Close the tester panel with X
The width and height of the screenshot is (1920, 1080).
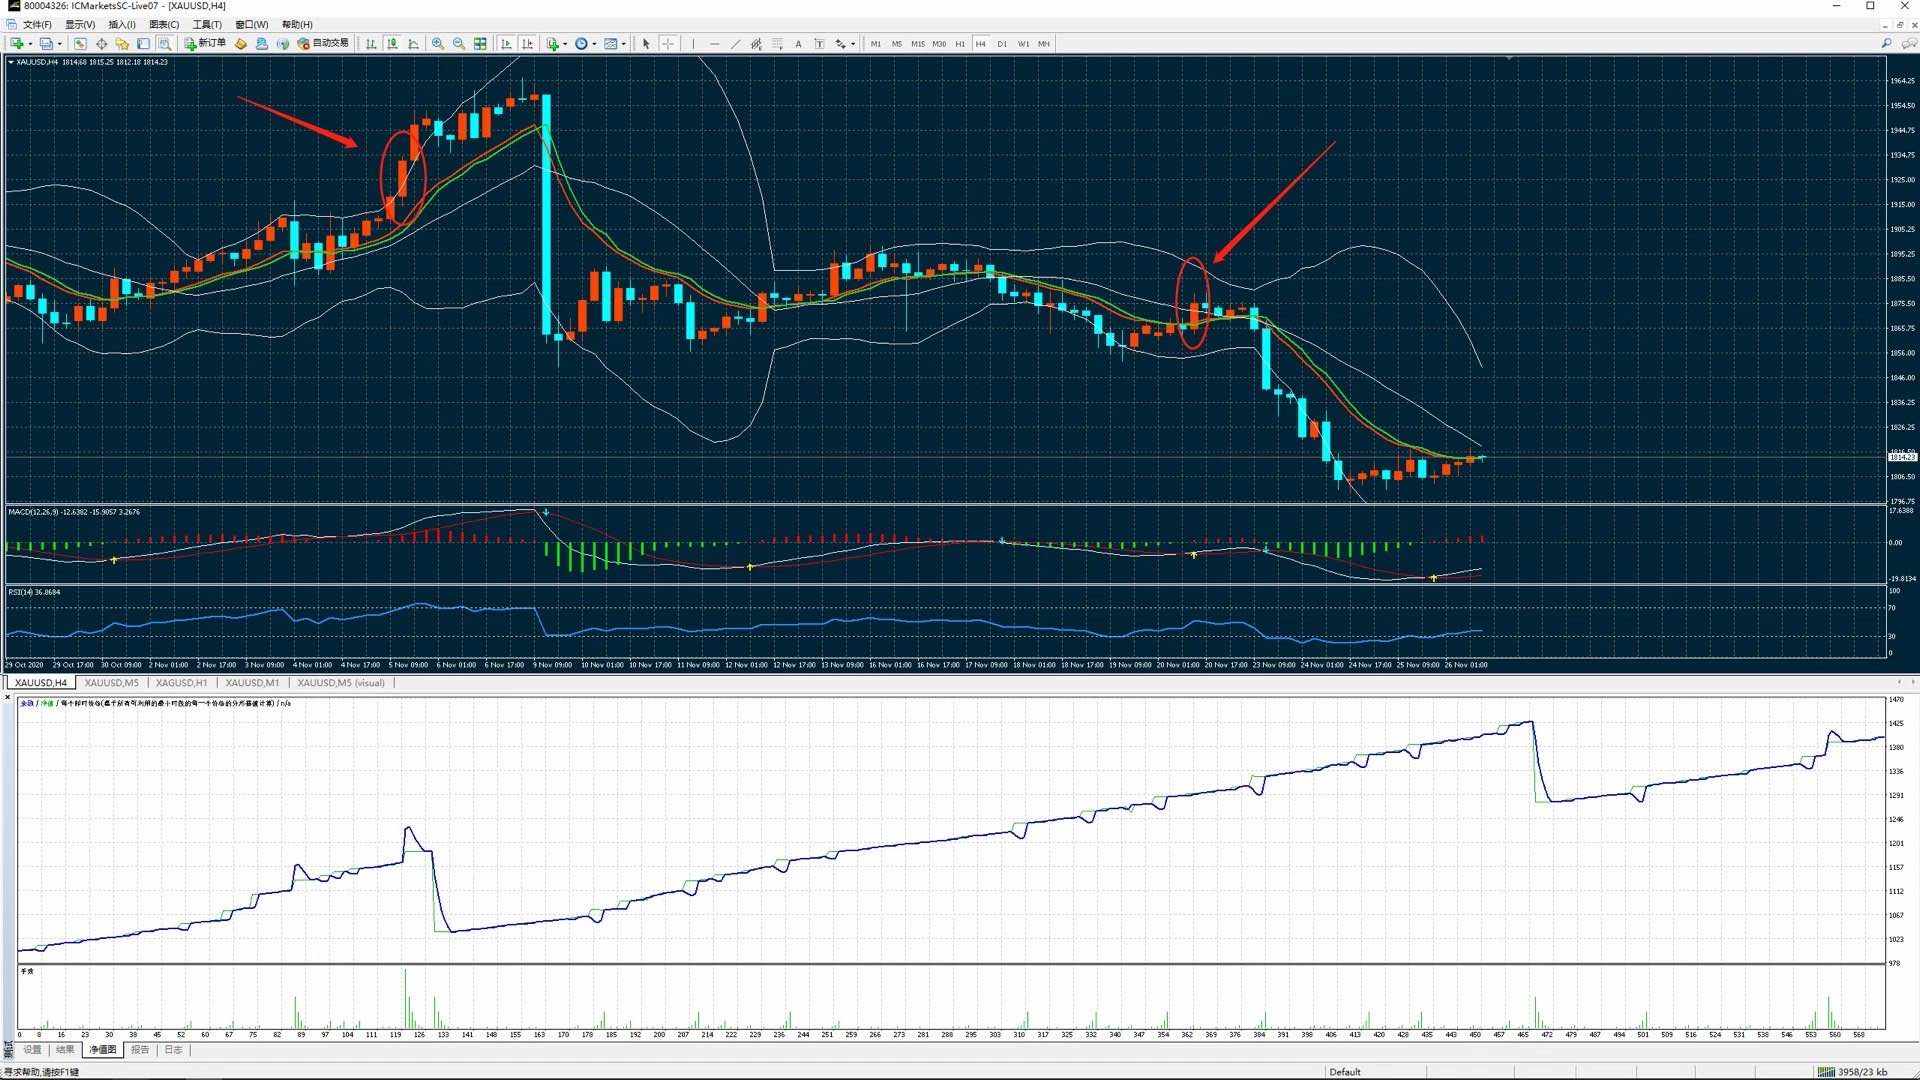[x=7, y=697]
